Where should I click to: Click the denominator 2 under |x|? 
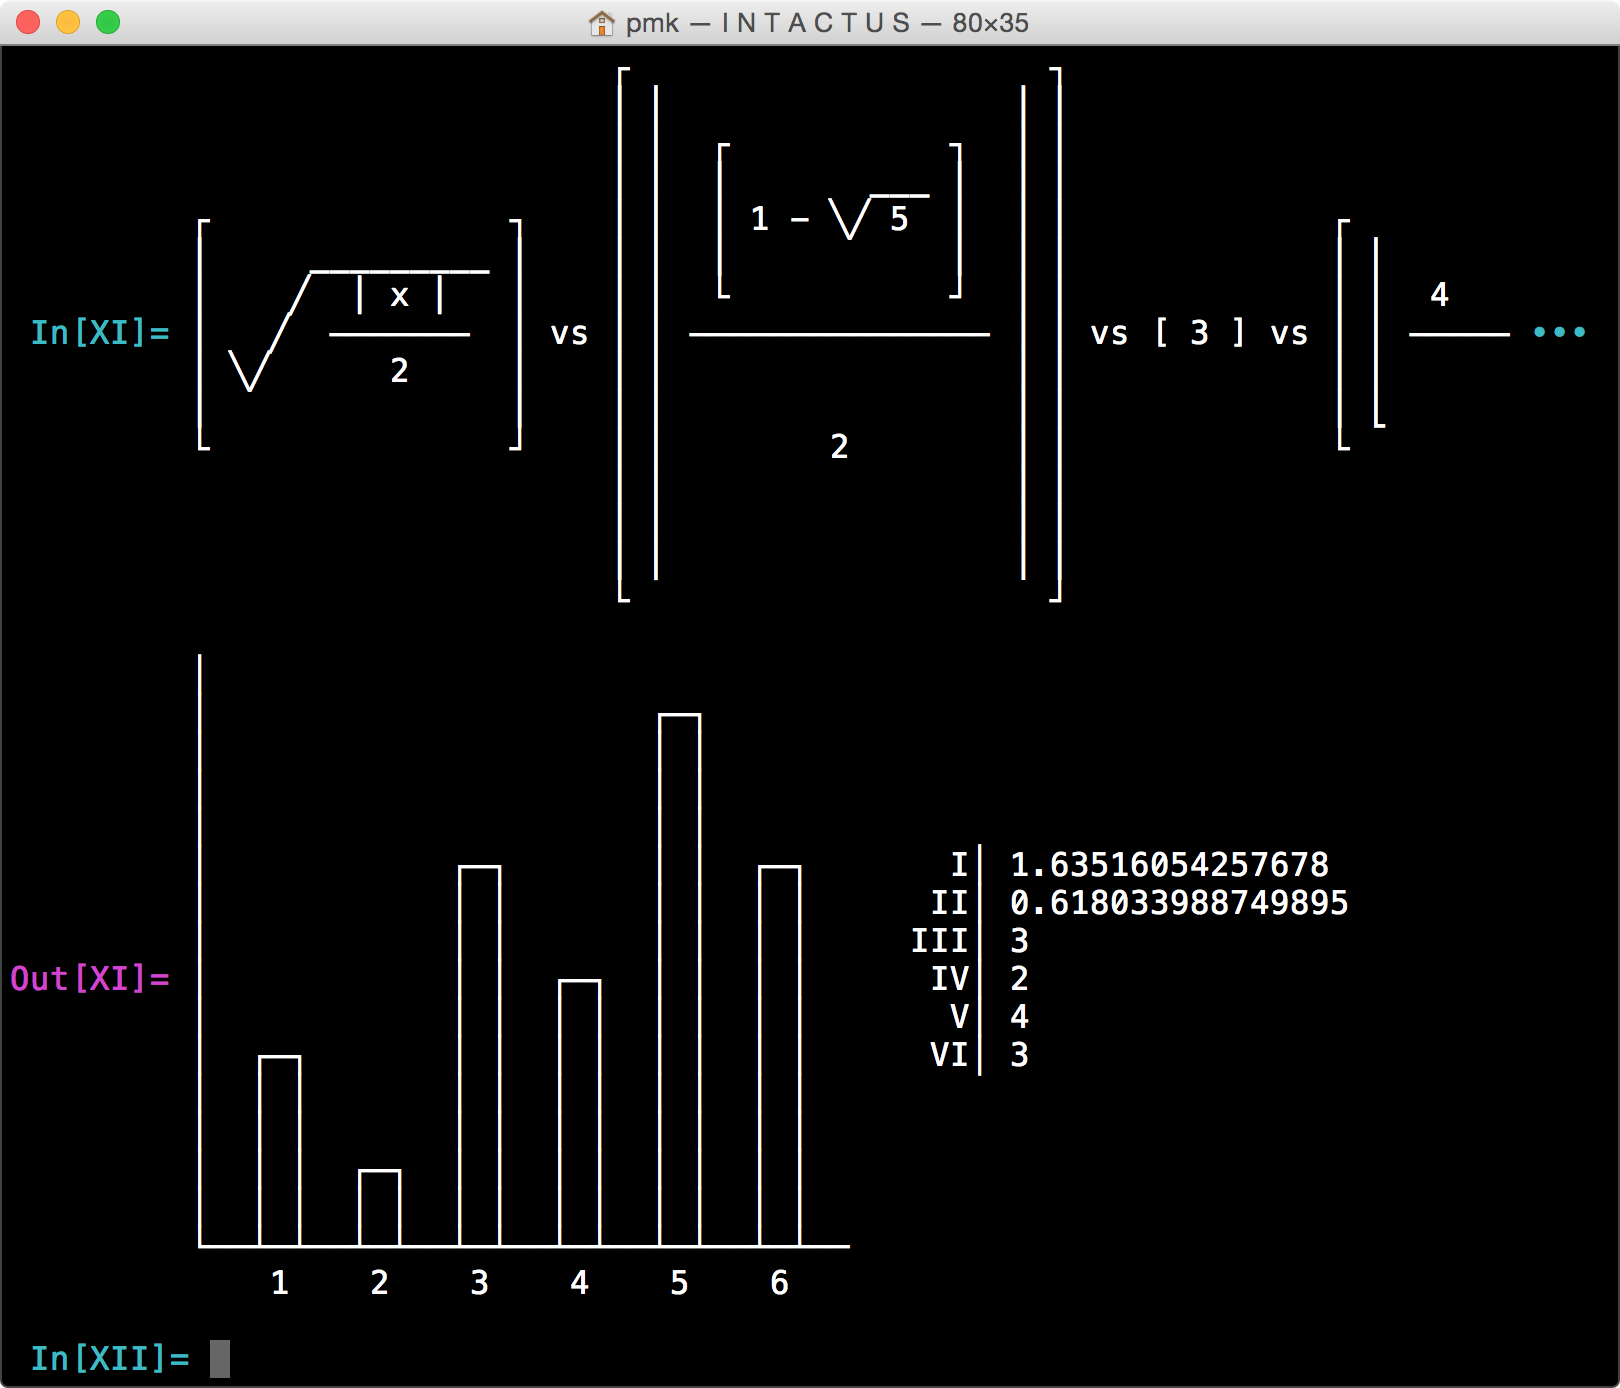400,370
